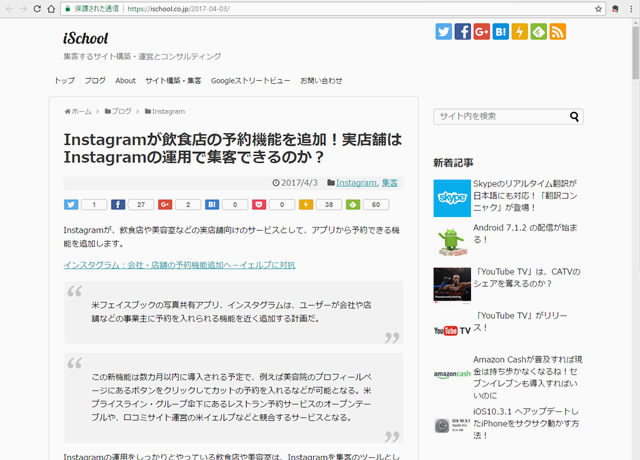Open the インスタグラム article source link
Image resolution: width=640 pixels, height=460 pixels.
point(179,265)
